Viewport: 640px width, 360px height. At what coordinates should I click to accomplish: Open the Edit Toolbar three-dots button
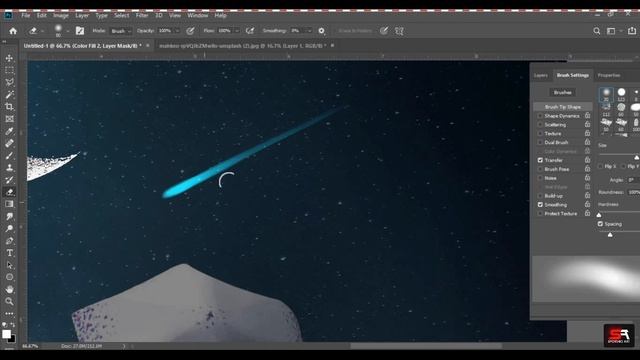click(9, 313)
